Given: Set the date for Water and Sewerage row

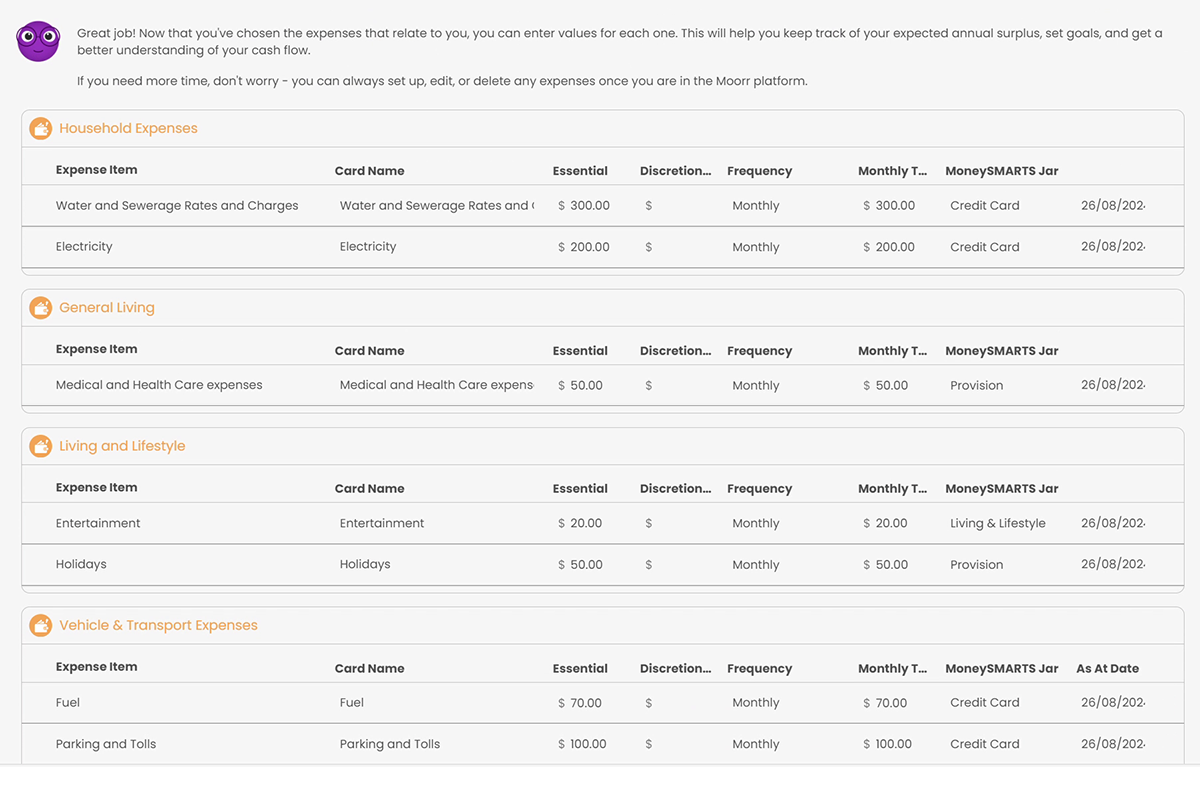Looking at the screenshot, I should [1112, 206].
